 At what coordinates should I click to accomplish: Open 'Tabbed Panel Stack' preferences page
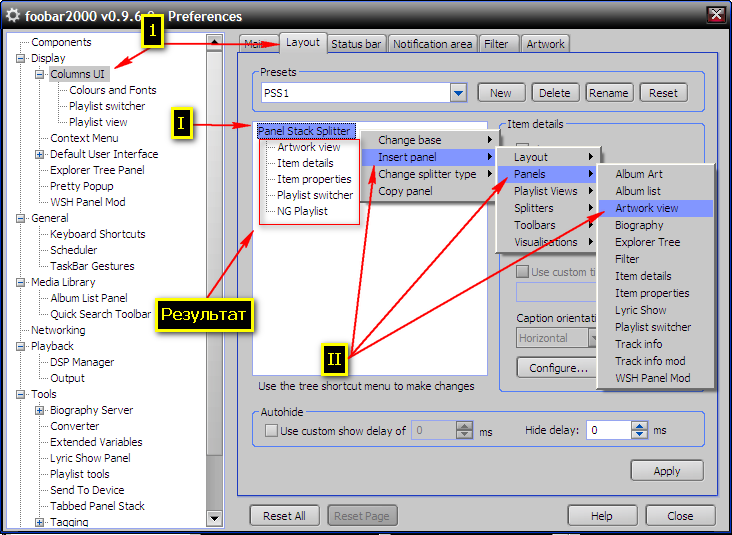click(97, 506)
